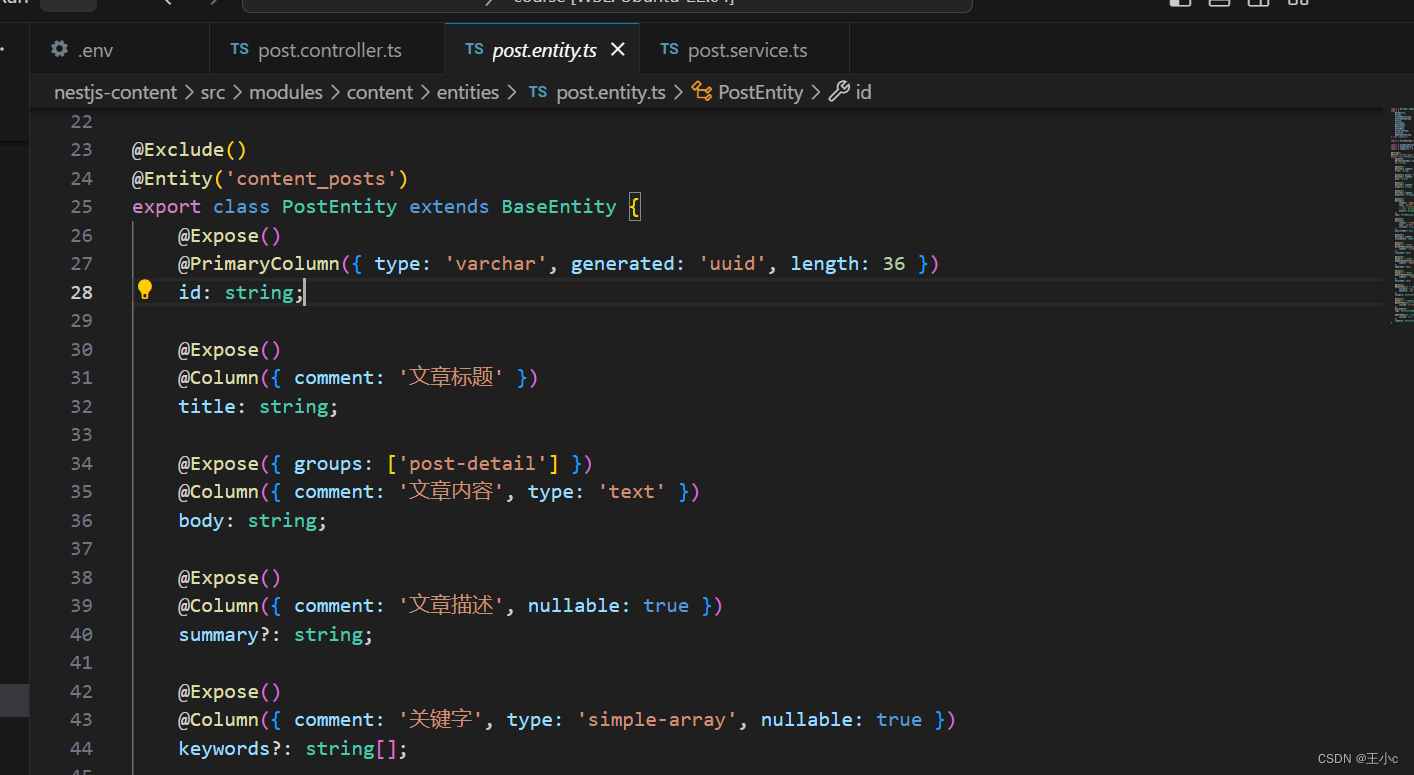Click the gear icon on the .env tab

click(x=59, y=49)
